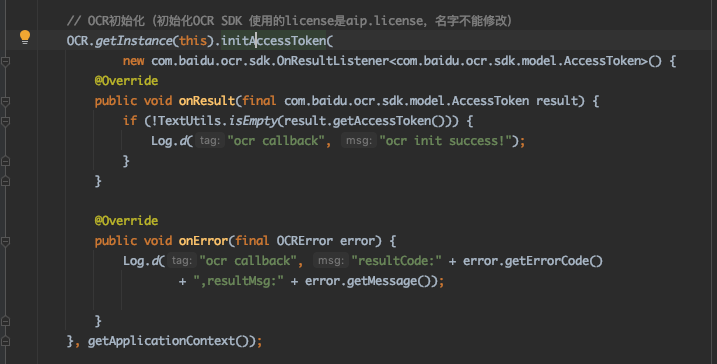Click the msg: parameter hint before "resultCode:"
The width and height of the screenshot is (717, 364).
pyautogui.click(x=331, y=261)
